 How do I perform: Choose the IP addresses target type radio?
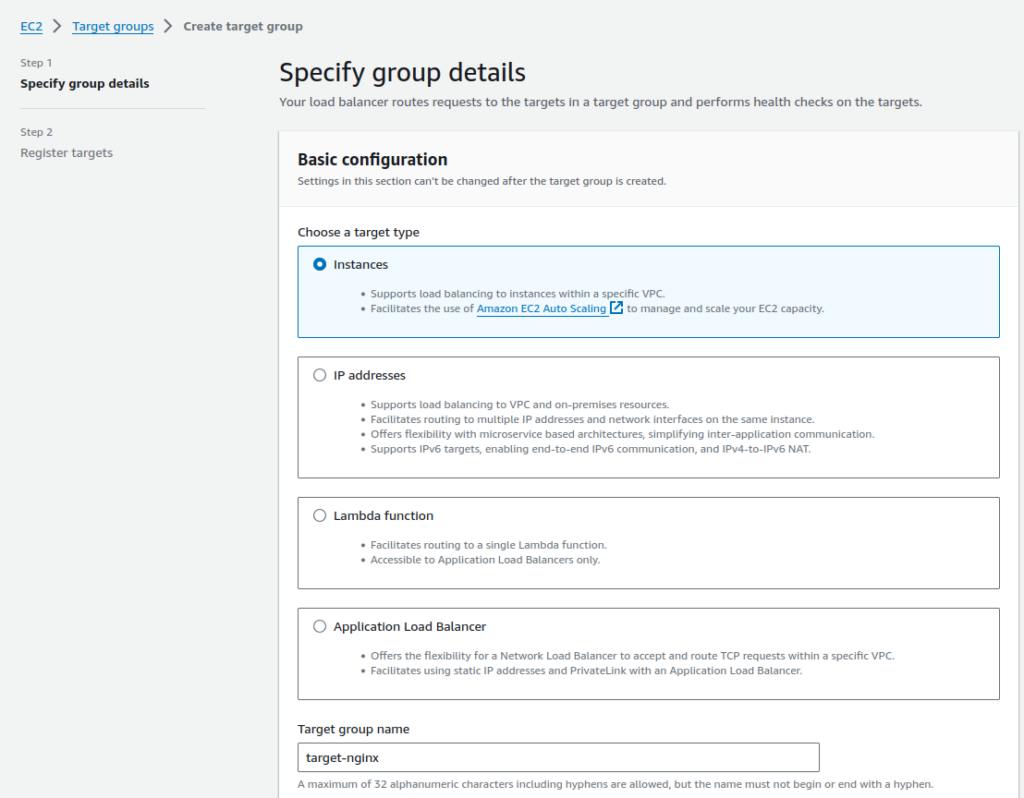[x=320, y=375]
